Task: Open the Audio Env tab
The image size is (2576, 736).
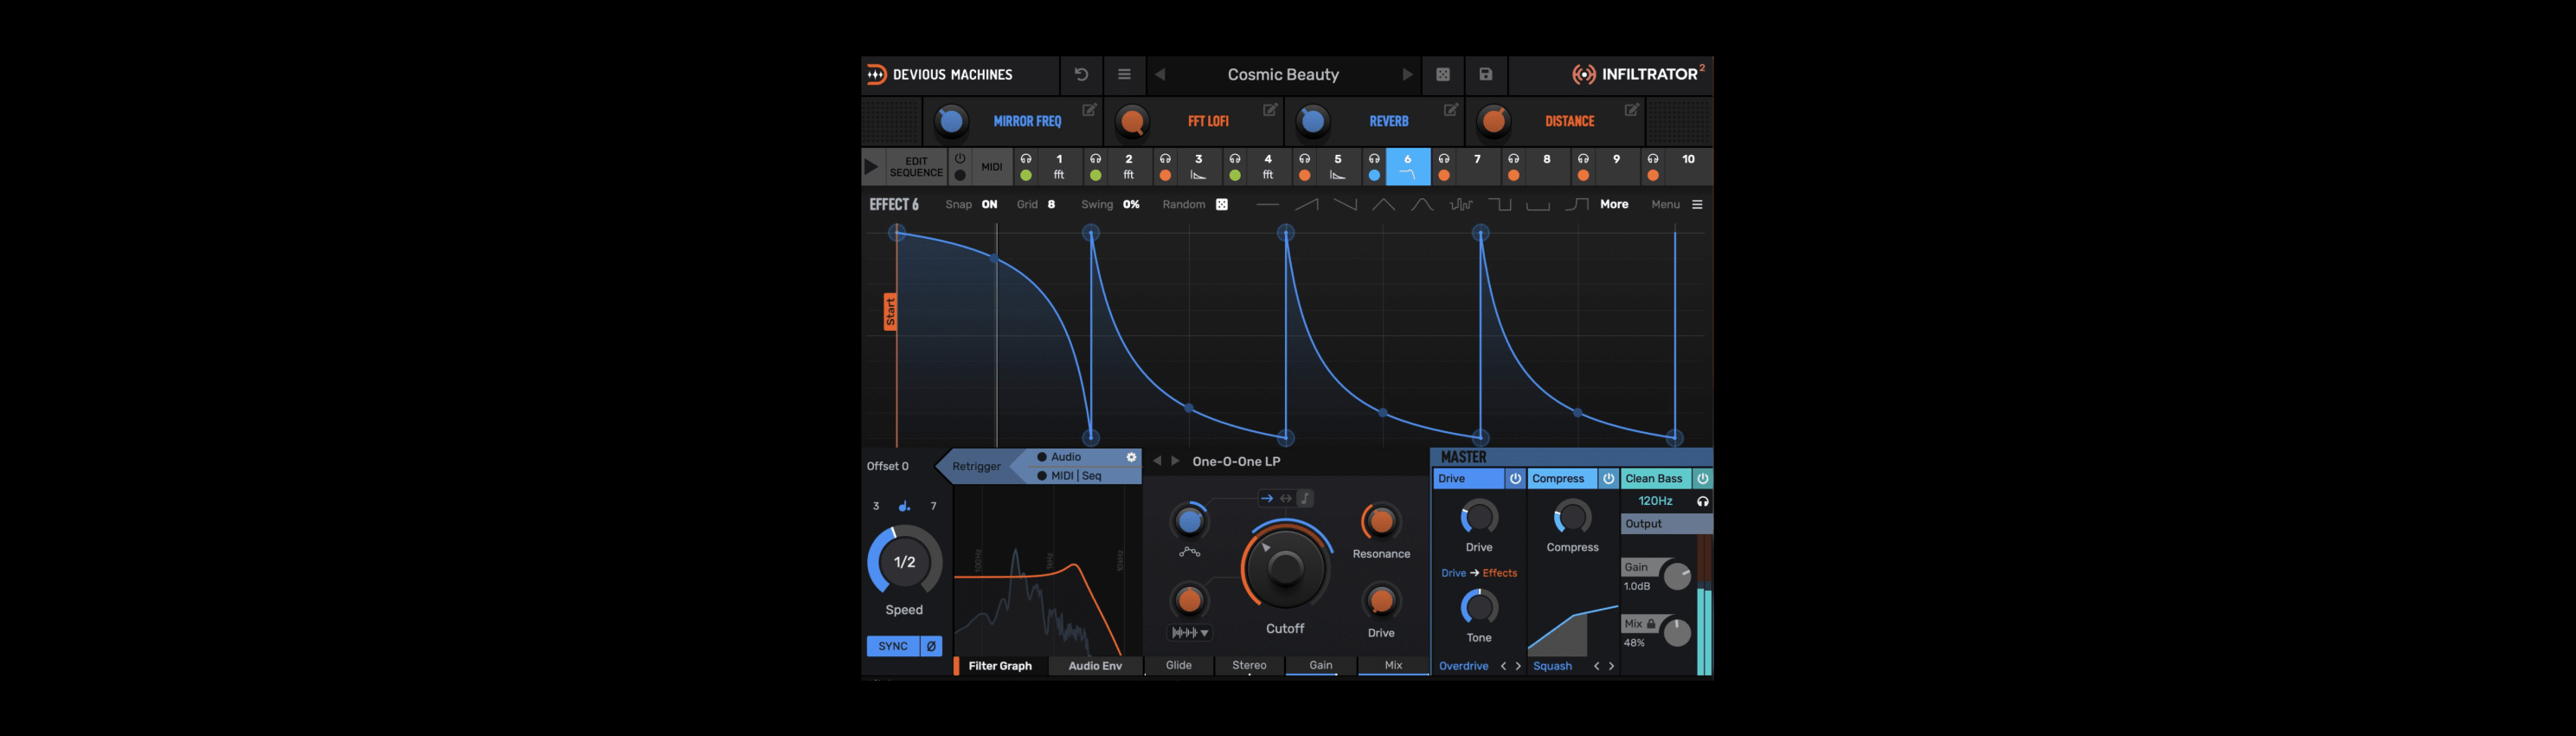Action: pos(1095,666)
